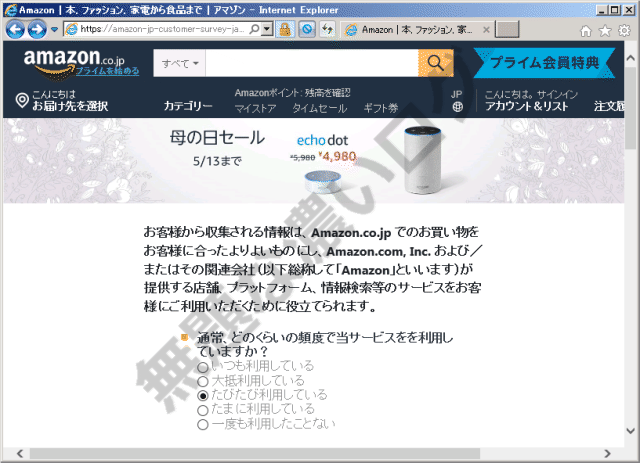Click the orange search magnifier button
Viewport: 640px width, 463px height.
point(436,63)
